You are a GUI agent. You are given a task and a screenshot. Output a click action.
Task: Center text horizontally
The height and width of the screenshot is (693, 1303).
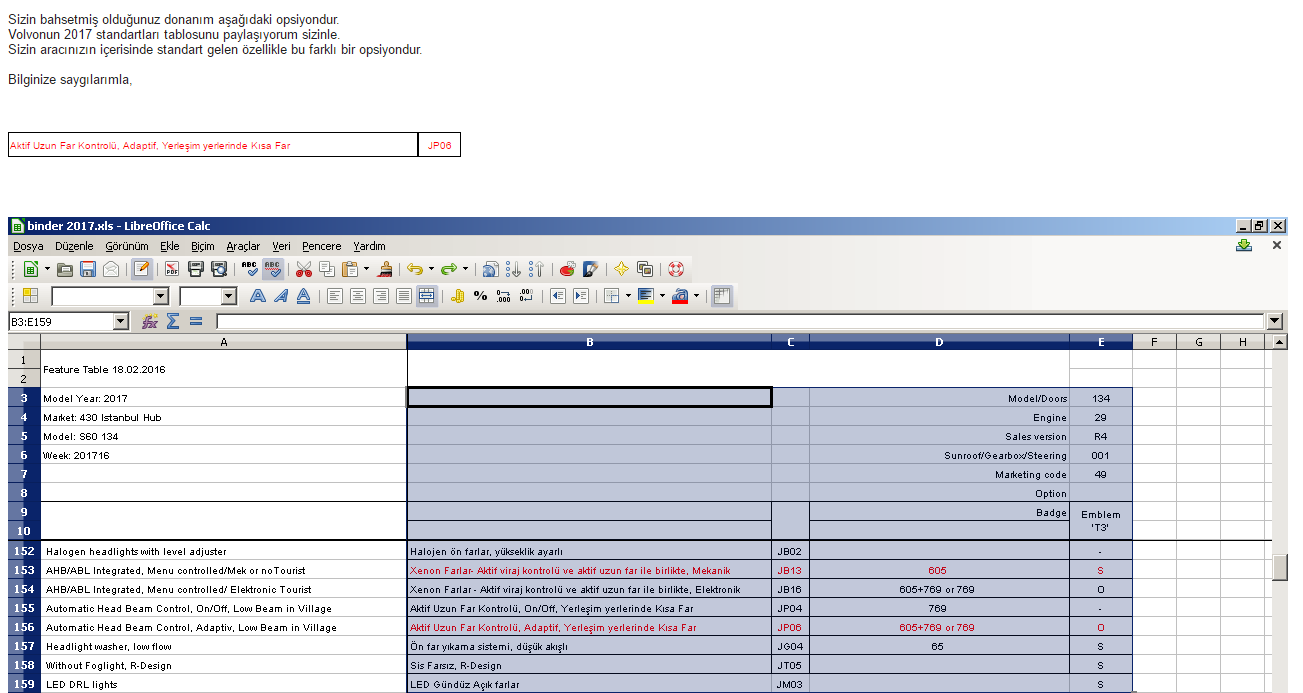tap(357, 296)
